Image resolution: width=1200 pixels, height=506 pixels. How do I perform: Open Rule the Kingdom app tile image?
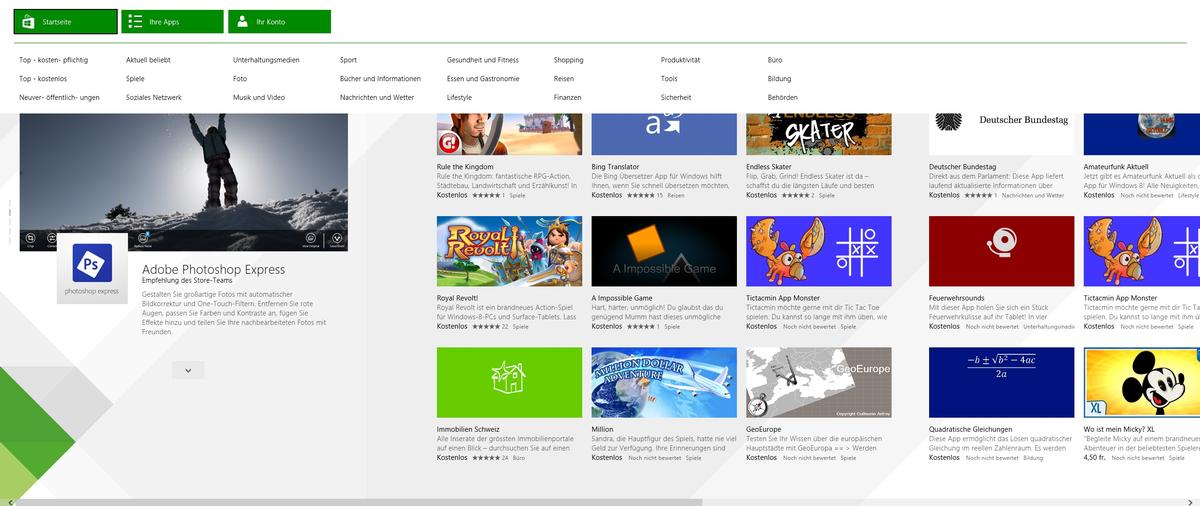pyautogui.click(x=509, y=135)
